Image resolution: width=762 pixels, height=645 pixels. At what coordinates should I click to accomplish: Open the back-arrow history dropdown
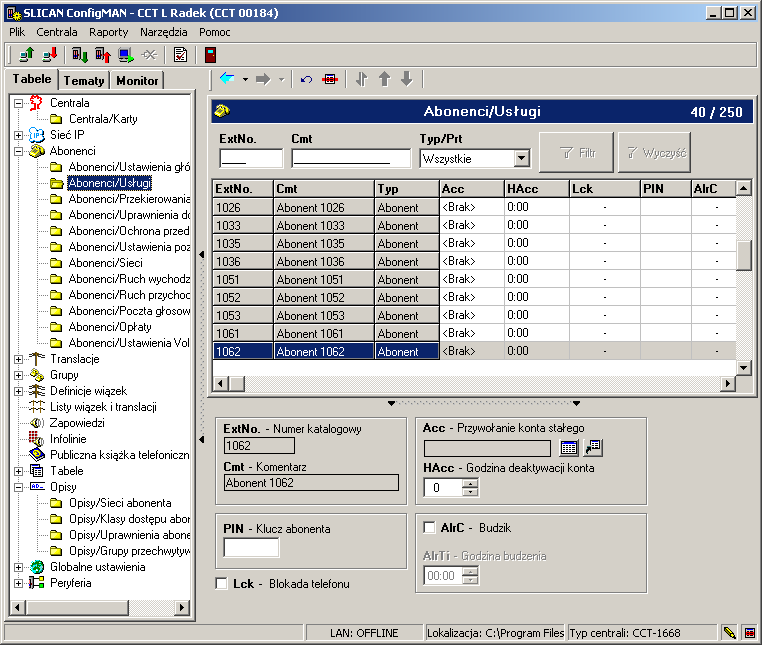(245, 79)
